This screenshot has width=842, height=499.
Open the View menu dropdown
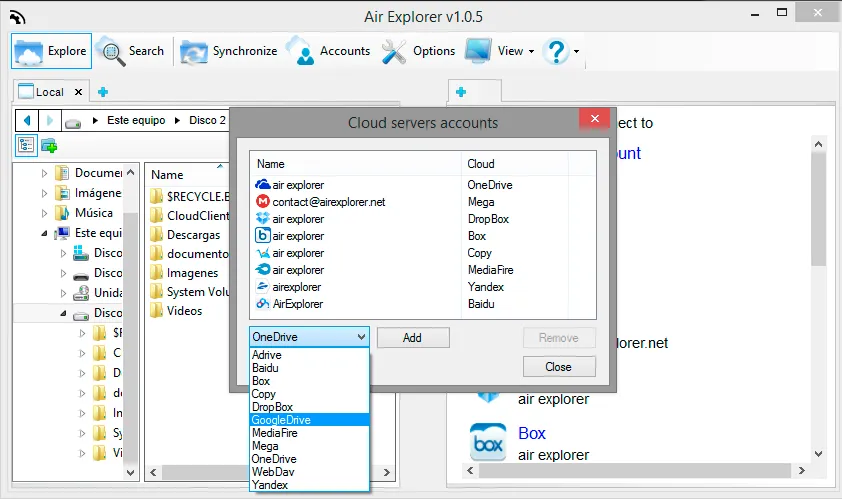(500, 51)
